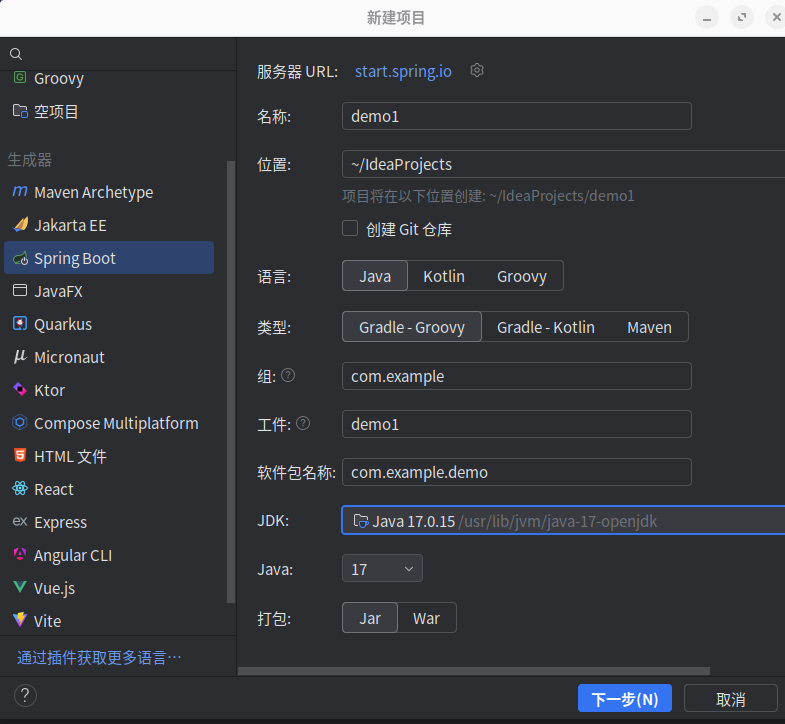
Task: Open 通过插件获取更多语言 link
Action: (x=99, y=657)
